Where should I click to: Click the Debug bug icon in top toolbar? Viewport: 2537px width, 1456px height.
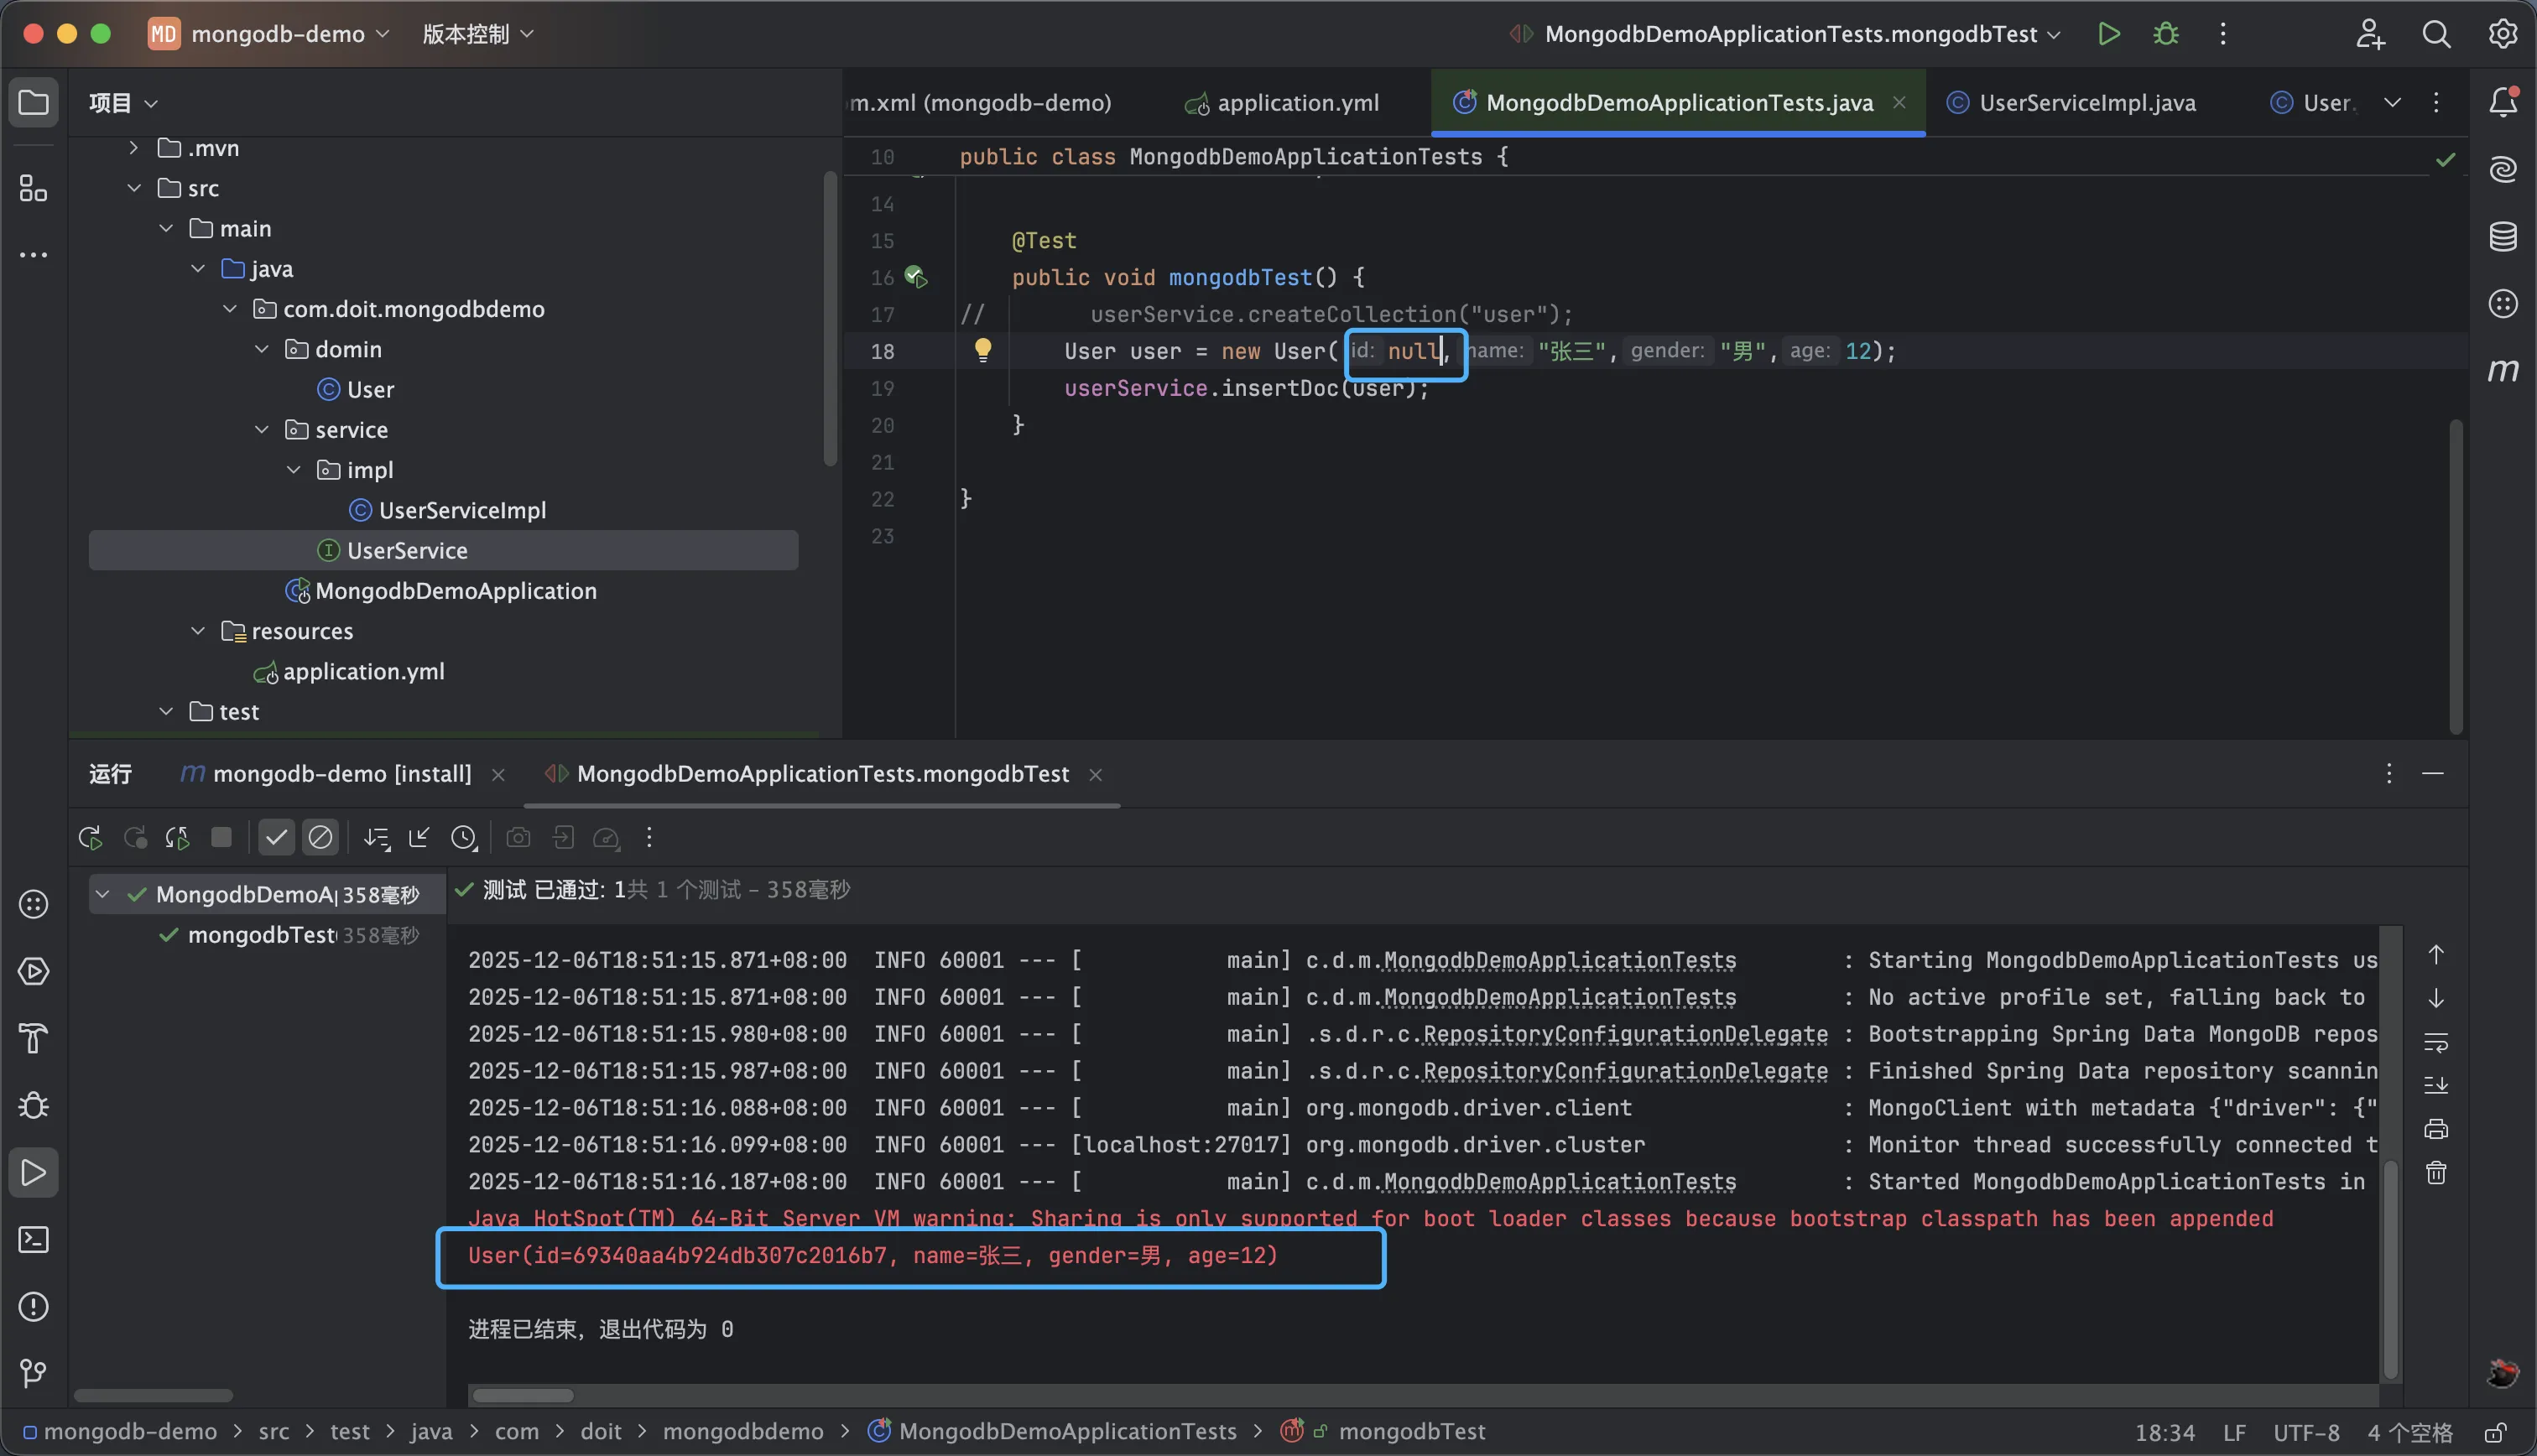(2165, 34)
